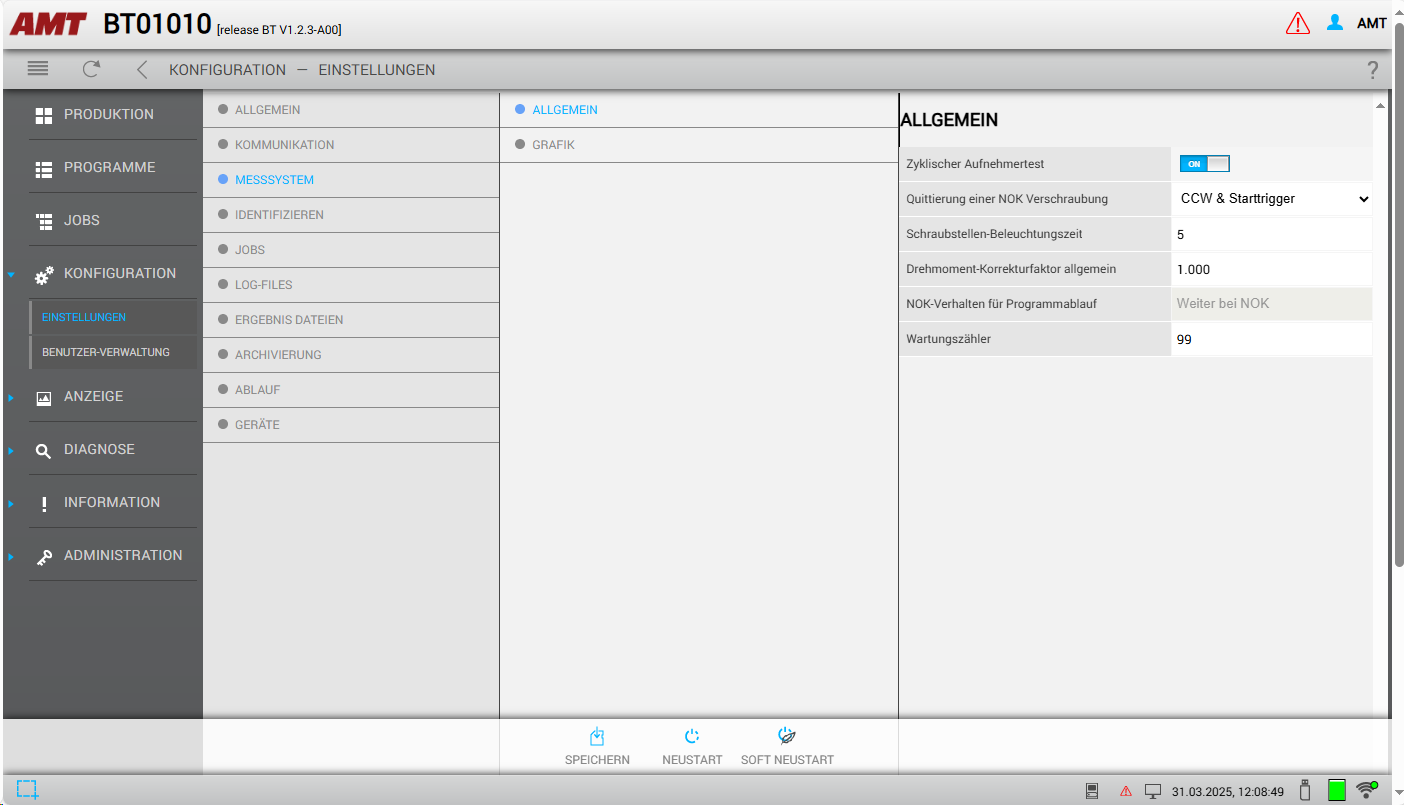Click the USB stick icon in status bar
The width and height of the screenshot is (1404, 805).
(1304, 790)
